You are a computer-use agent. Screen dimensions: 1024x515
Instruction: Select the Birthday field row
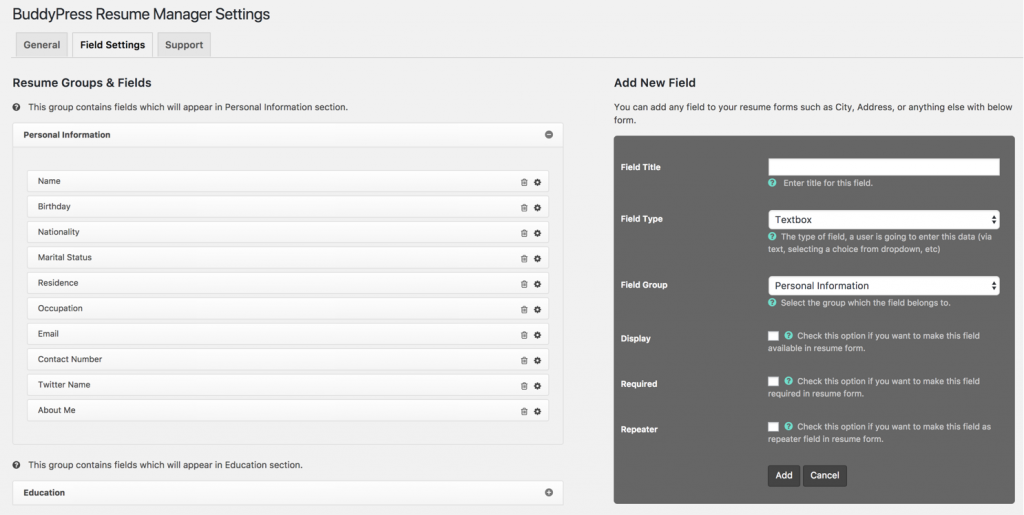[x=288, y=207]
